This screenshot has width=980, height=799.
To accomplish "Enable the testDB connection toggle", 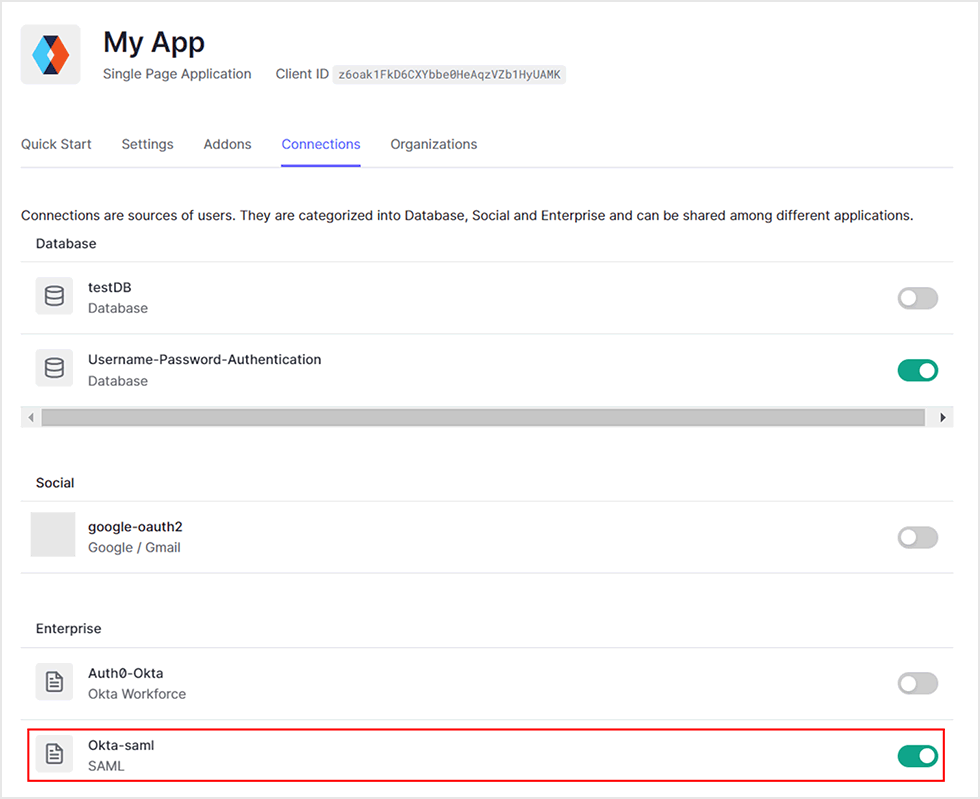I will 918,298.
